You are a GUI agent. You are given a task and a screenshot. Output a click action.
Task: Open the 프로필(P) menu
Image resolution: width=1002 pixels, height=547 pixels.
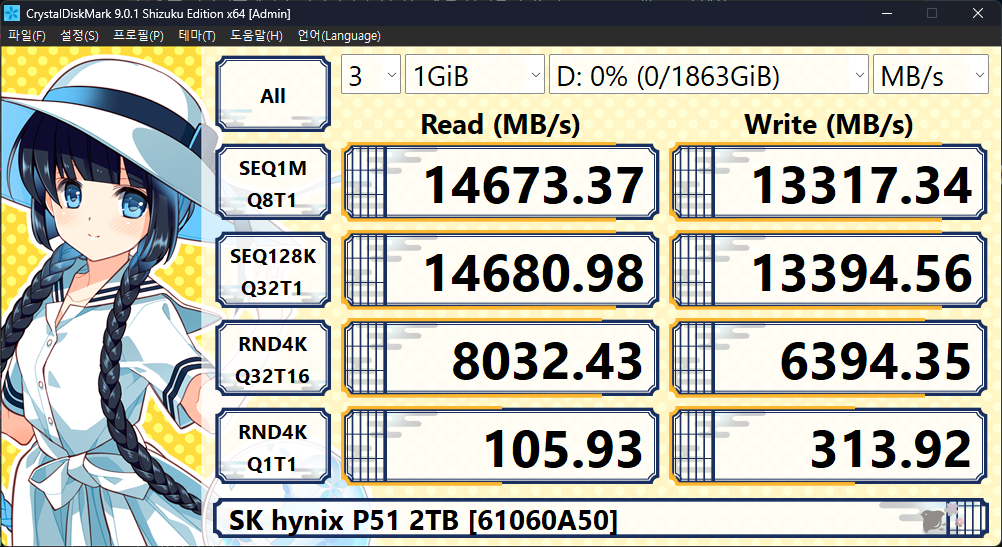click(x=138, y=36)
